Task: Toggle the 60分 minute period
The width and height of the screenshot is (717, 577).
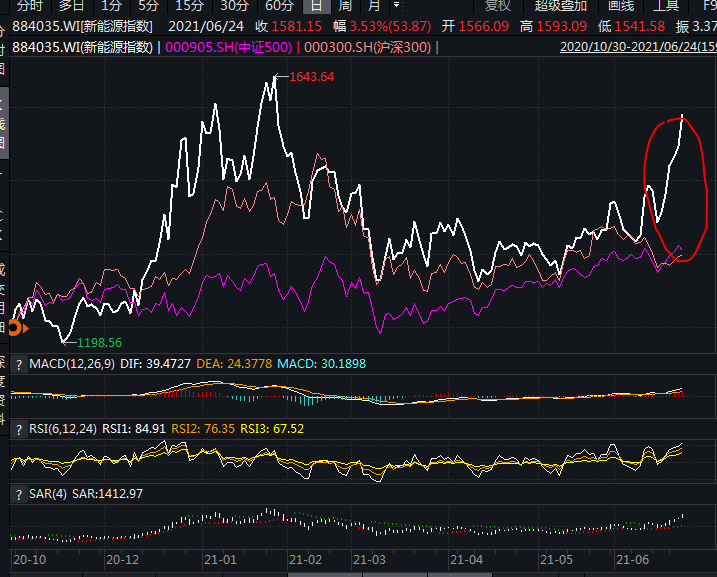Action: point(278,6)
